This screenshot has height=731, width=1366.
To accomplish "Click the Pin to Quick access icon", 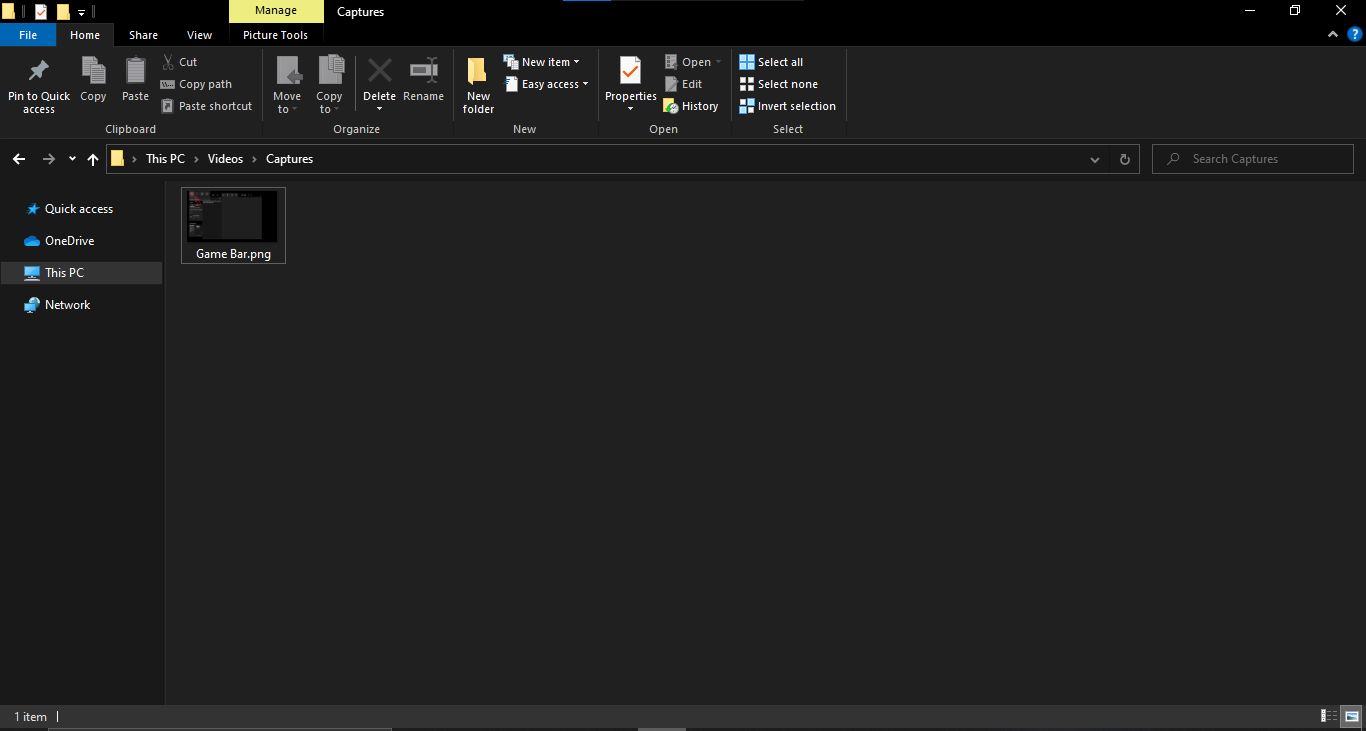I will click(39, 72).
